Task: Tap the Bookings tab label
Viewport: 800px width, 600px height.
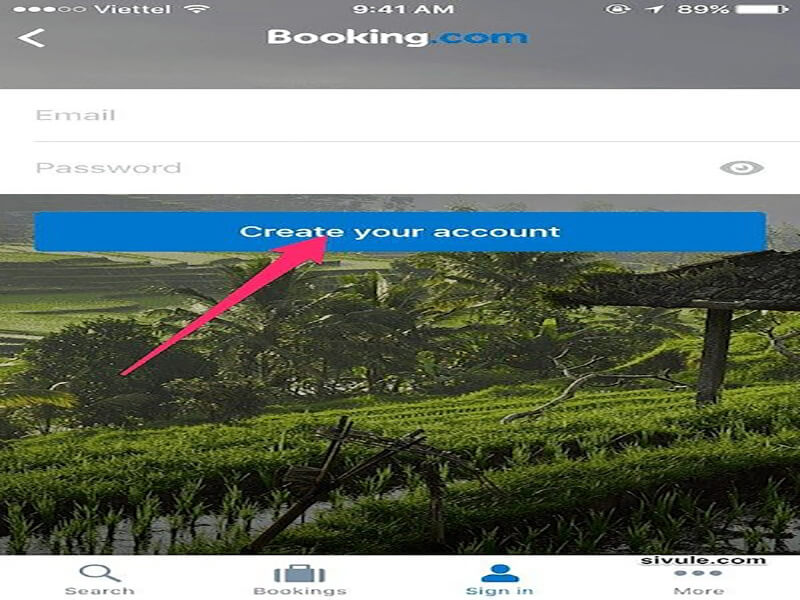Action: [300, 591]
